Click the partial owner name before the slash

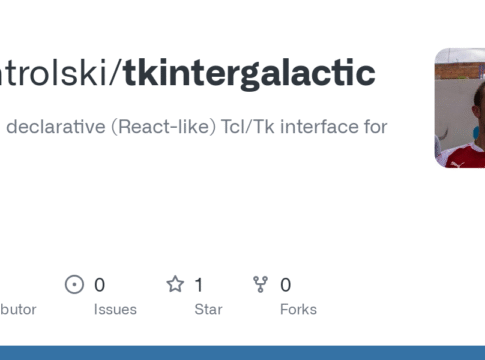(53, 73)
